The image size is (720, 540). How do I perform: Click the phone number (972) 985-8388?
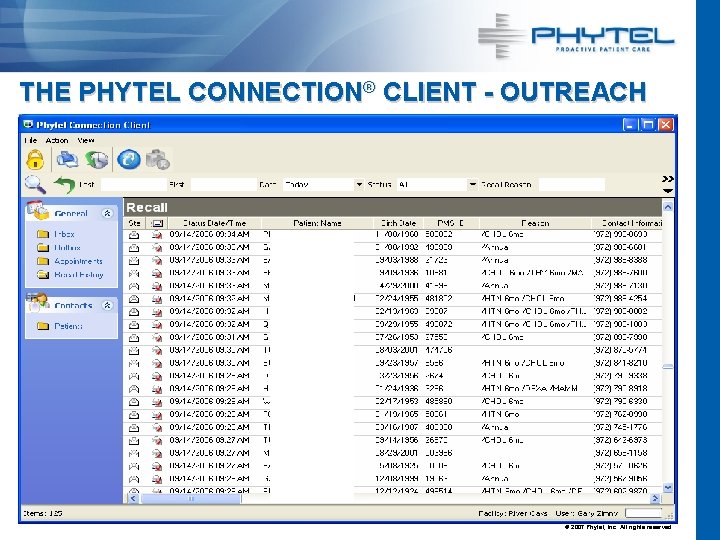[620, 260]
